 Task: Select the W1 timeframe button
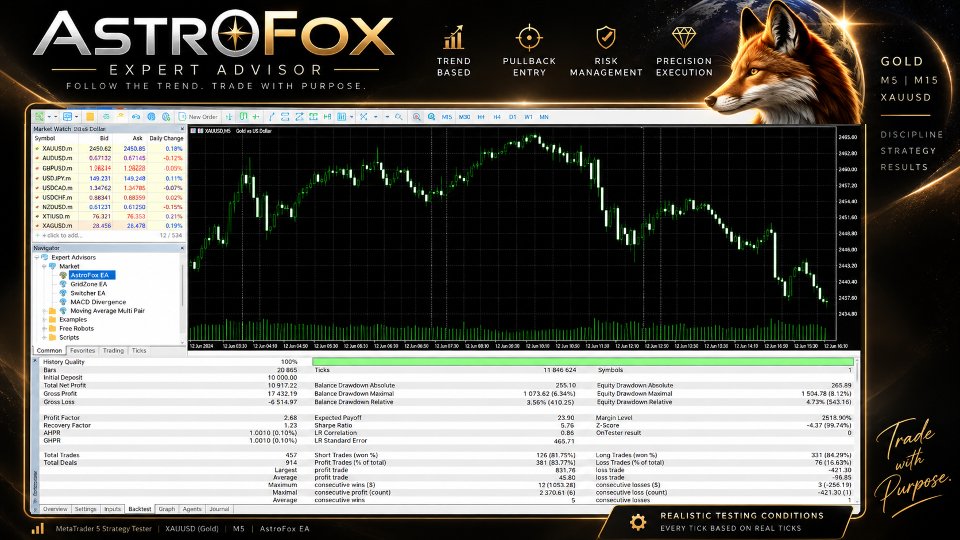click(528, 116)
